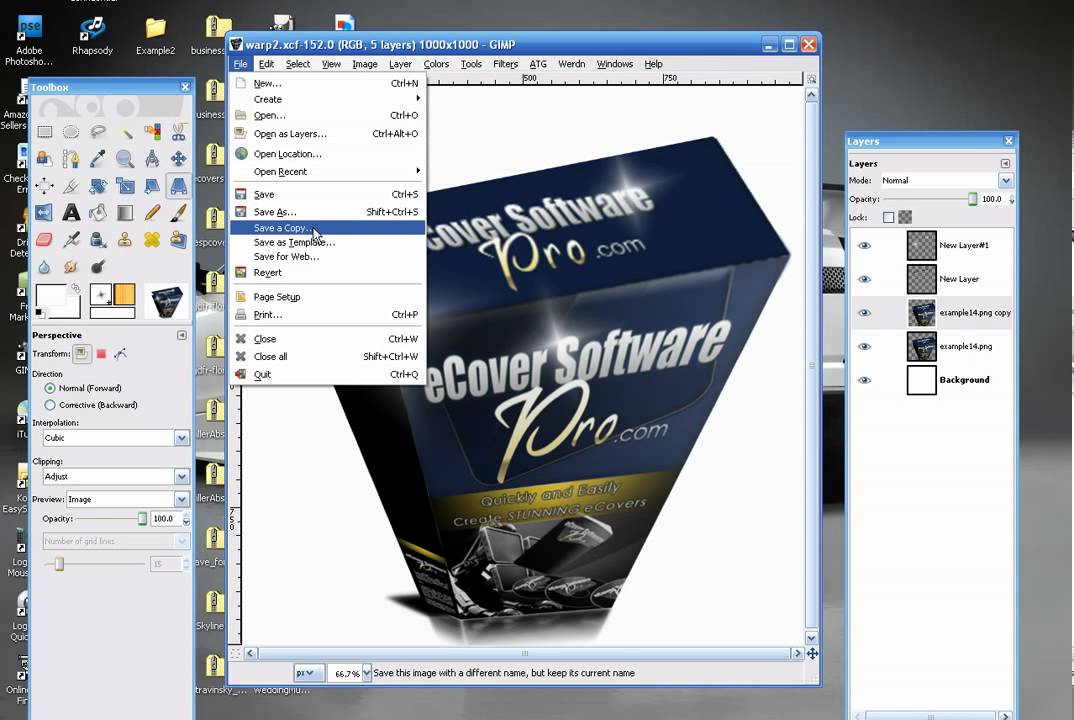Select the Perspective tool
The height and width of the screenshot is (720, 1074).
pyautogui.click(x=179, y=186)
